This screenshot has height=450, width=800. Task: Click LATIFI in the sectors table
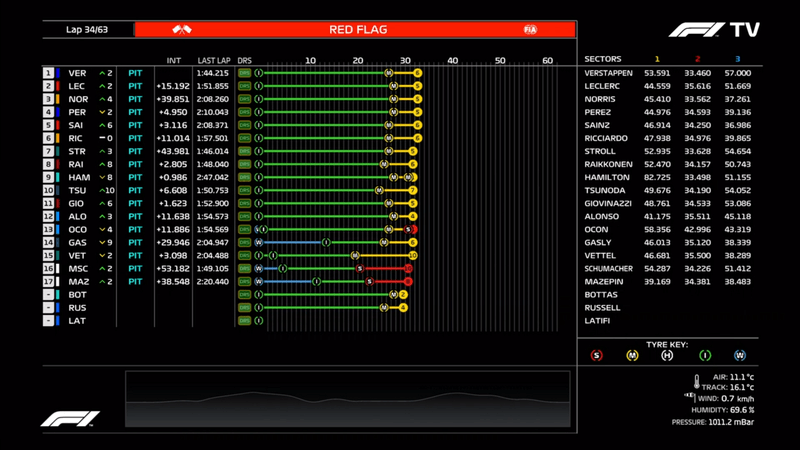tap(597, 321)
